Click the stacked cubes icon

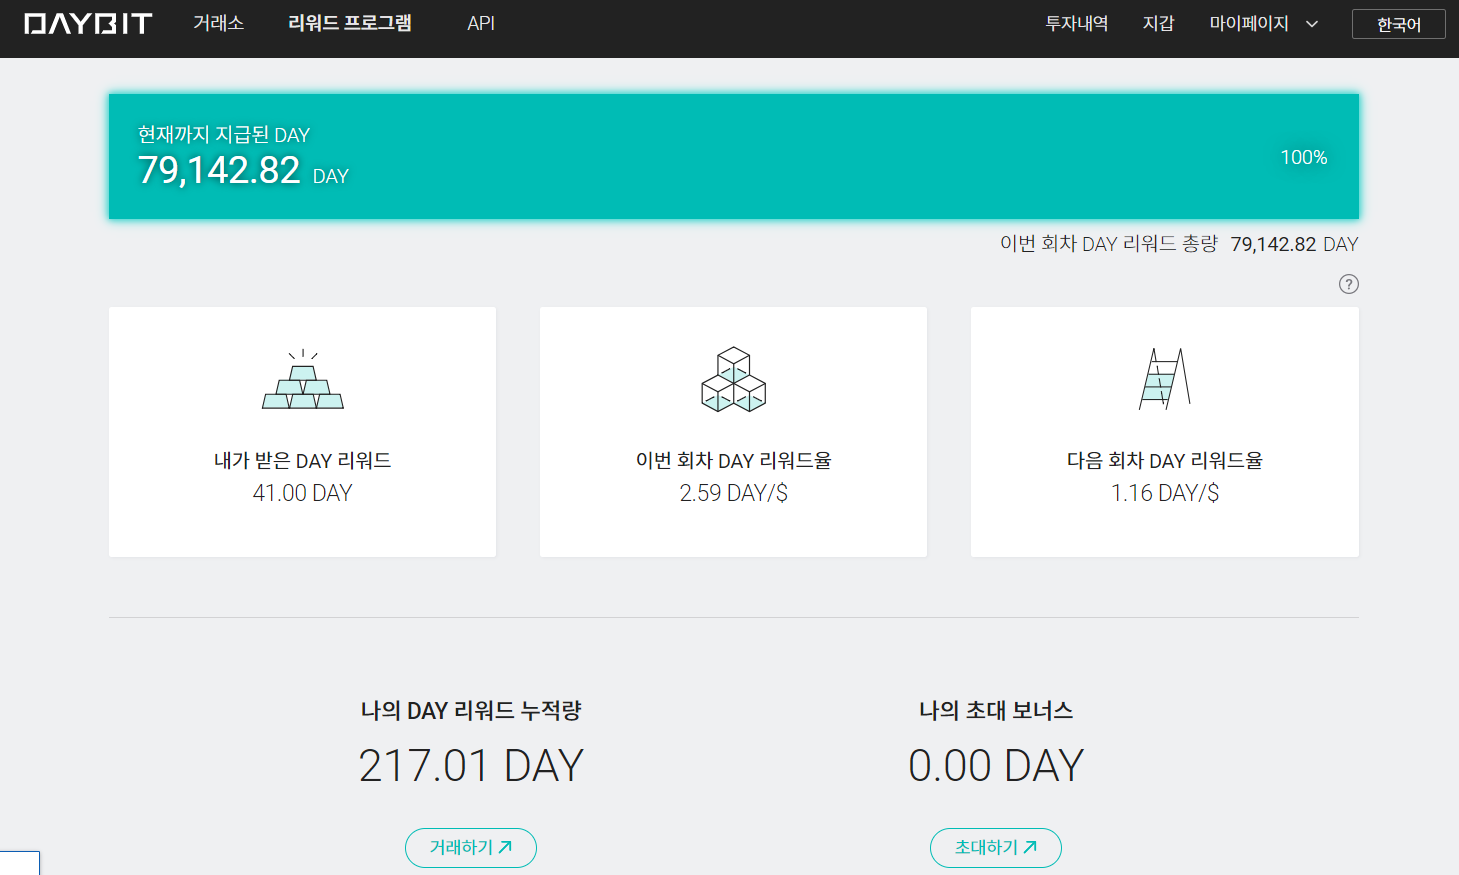click(x=734, y=379)
